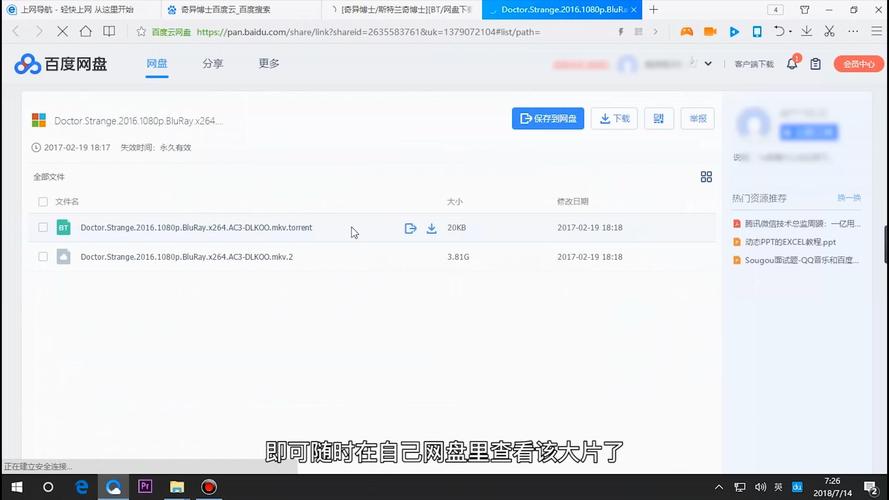The image size is (889, 500).
Task: Click file name Doctor.Strange...mkv.torrent
Action: click(196, 227)
